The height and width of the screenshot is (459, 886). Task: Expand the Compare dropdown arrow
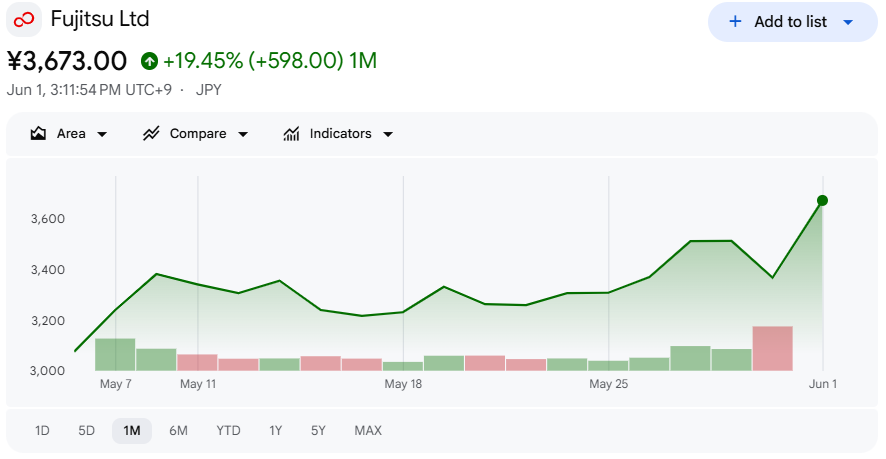243,135
